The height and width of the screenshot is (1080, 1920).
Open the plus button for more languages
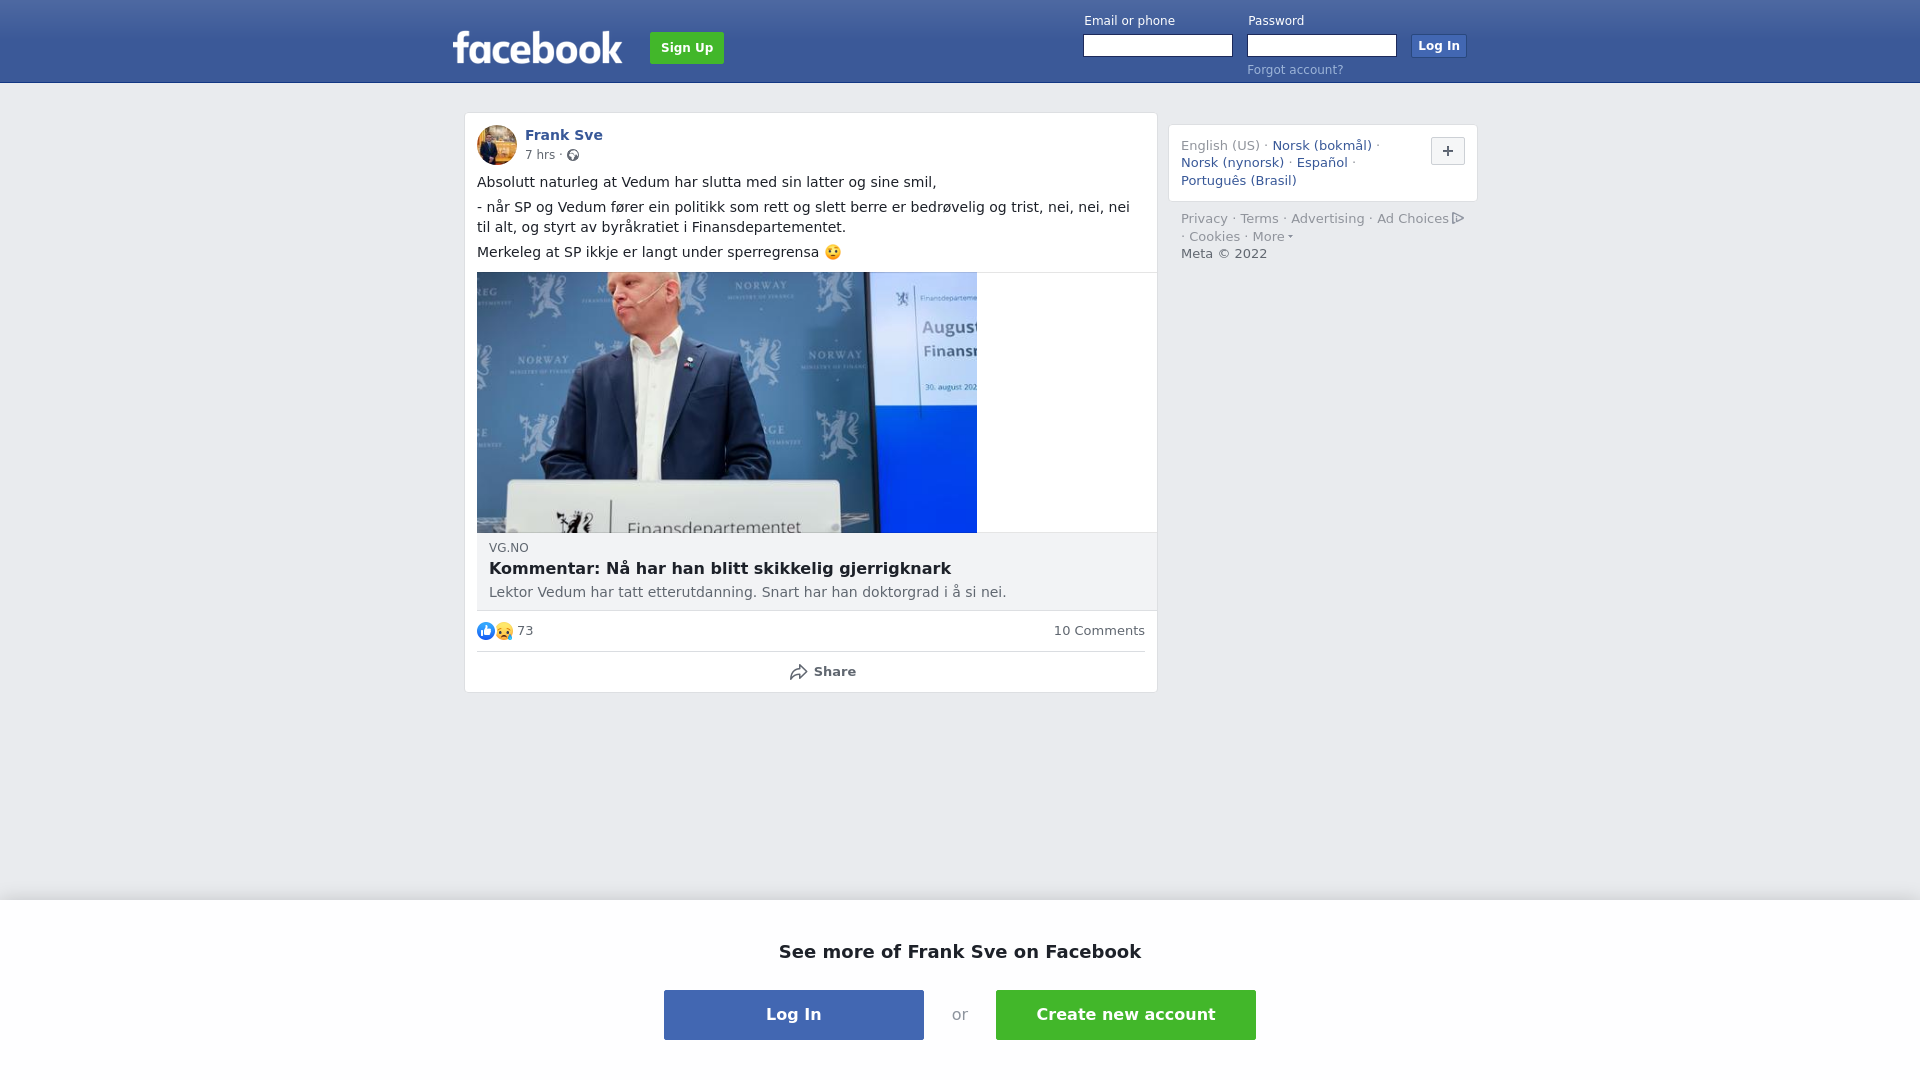(x=1448, y=151)
